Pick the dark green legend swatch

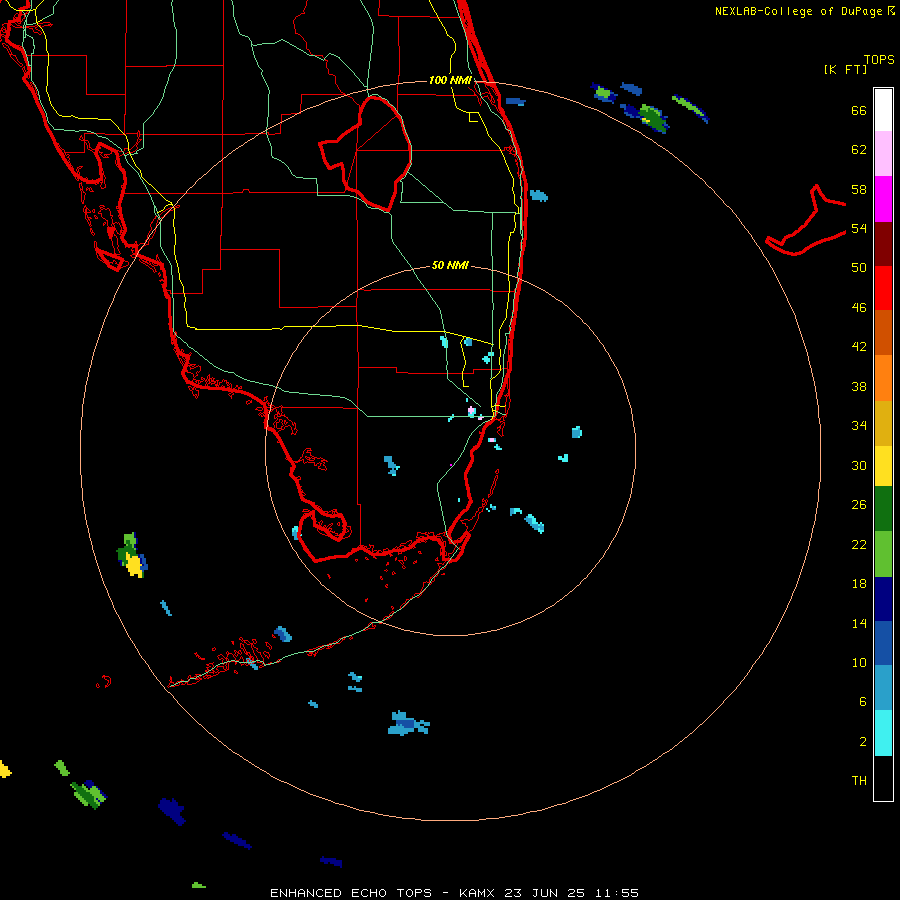[x=883, y=509]
